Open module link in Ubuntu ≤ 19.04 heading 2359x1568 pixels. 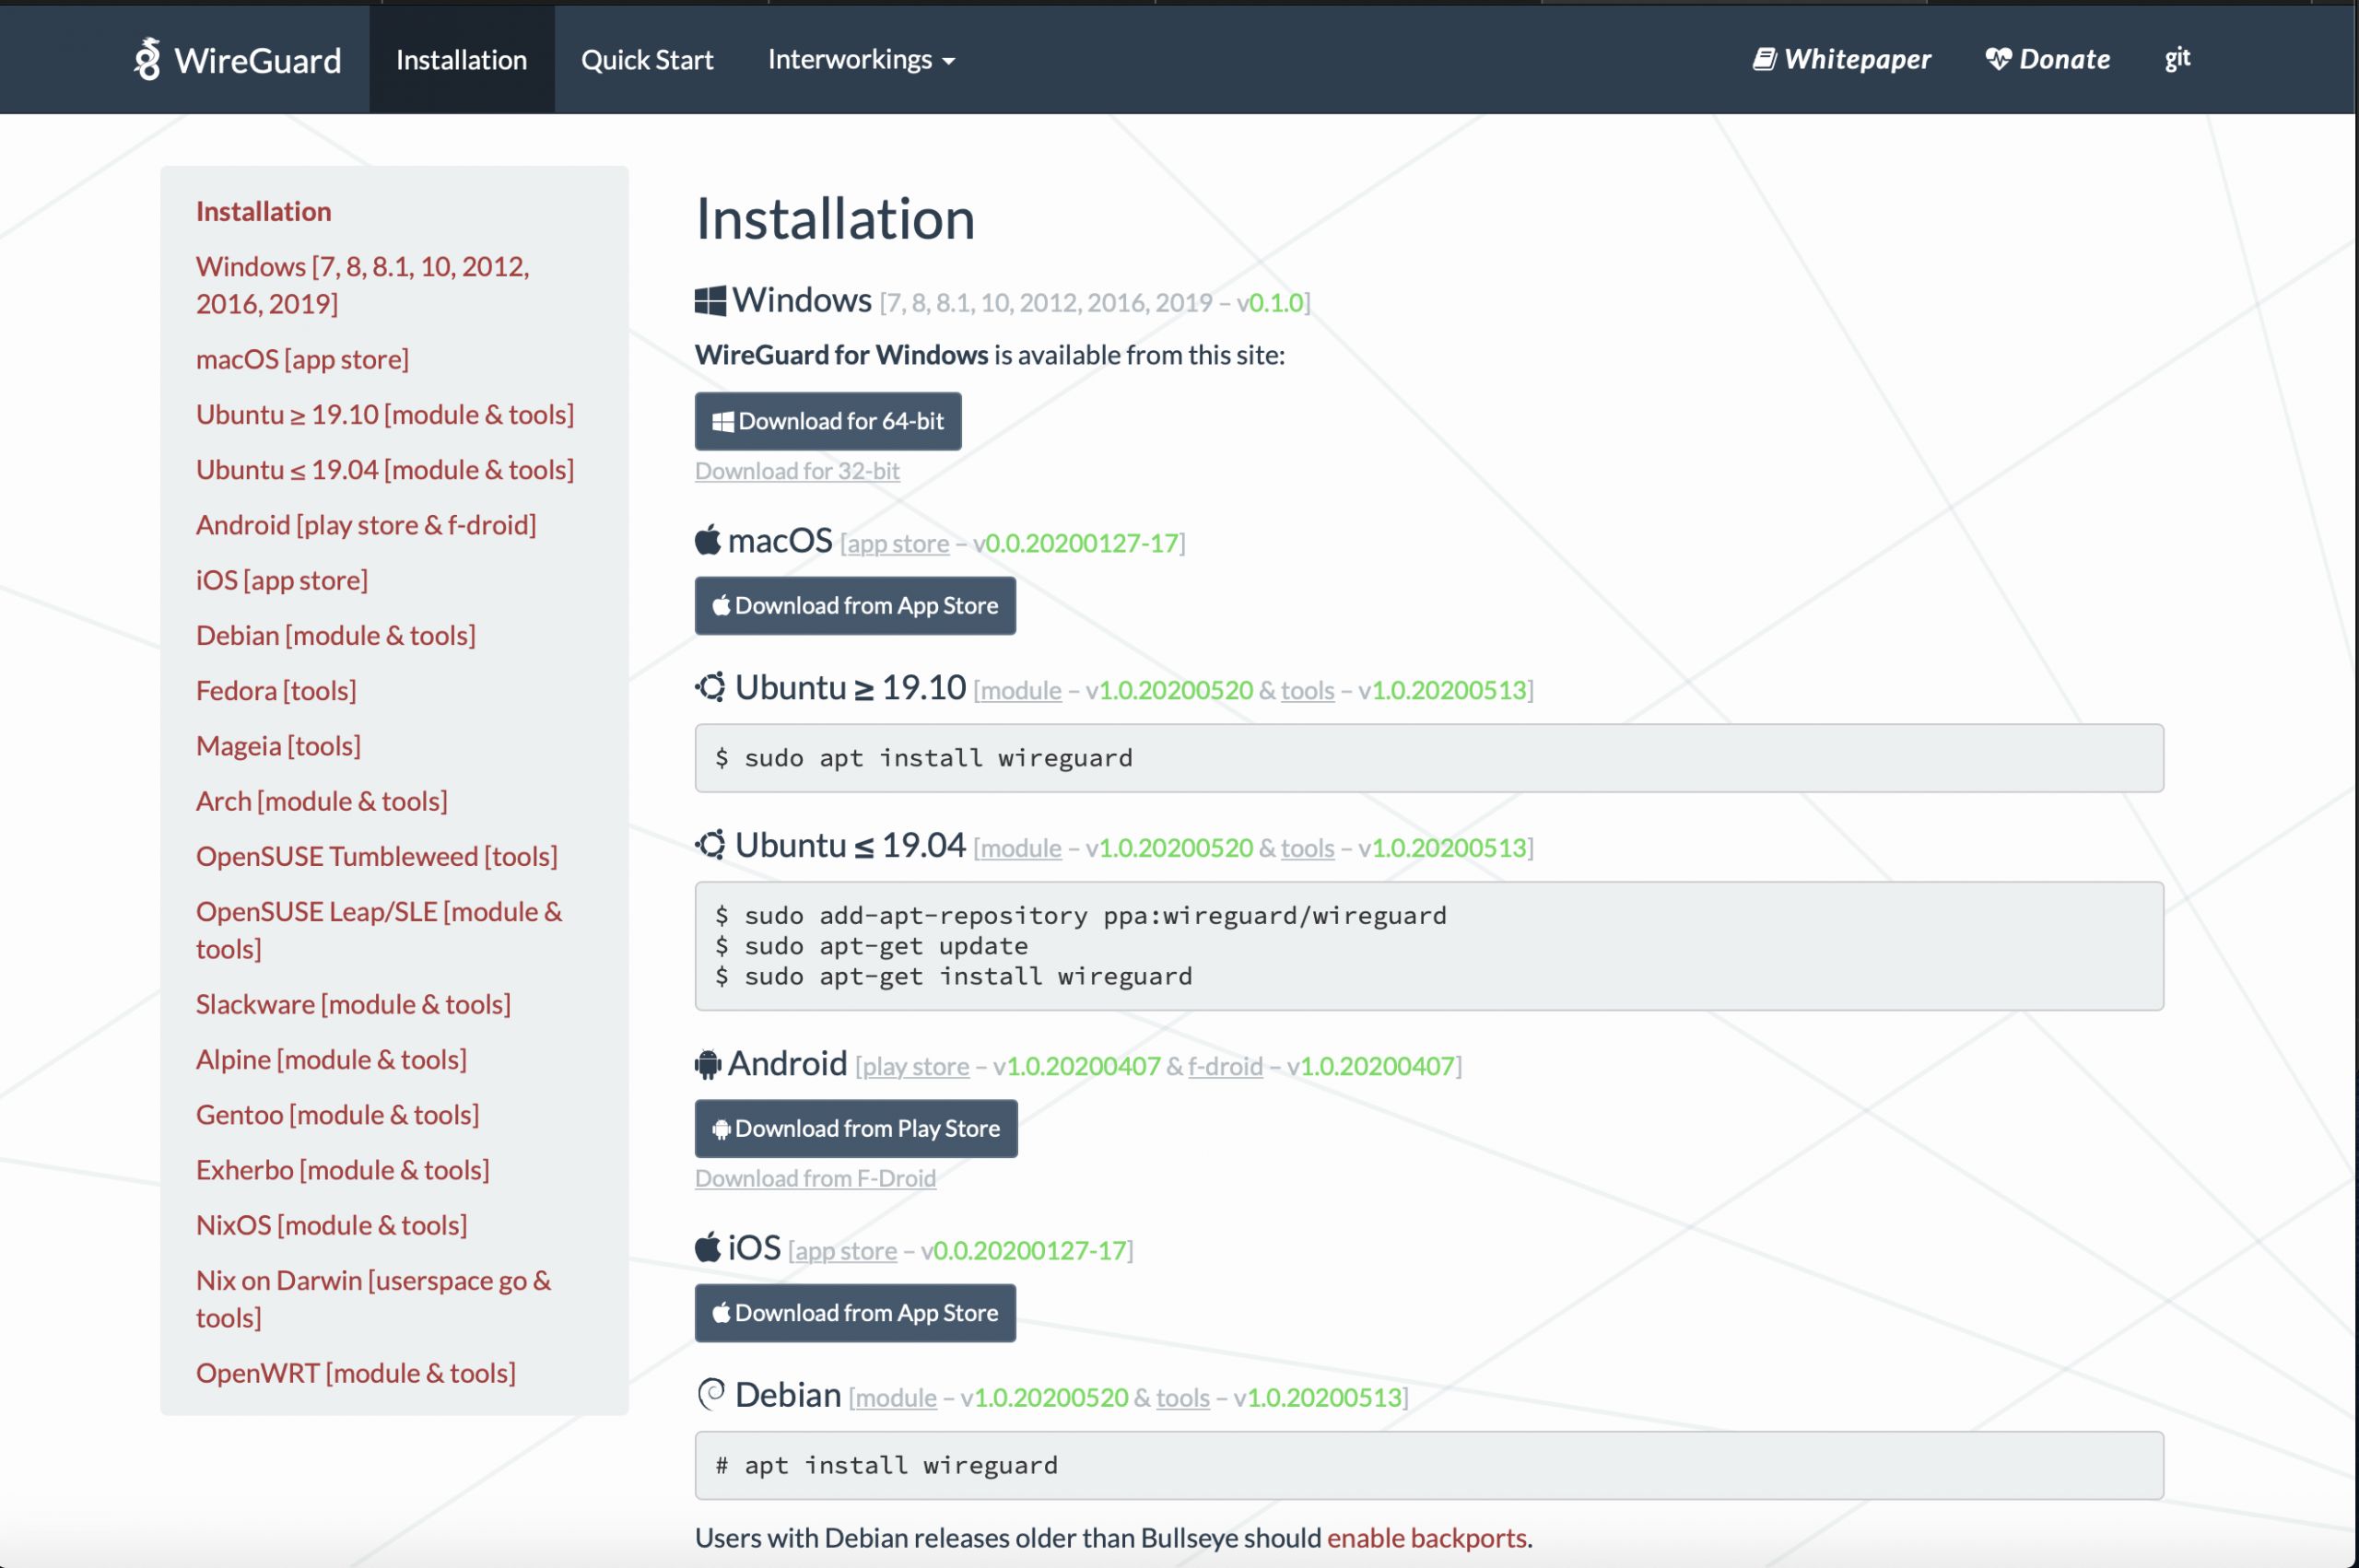pyautogui.click(x=1020, y=848)
